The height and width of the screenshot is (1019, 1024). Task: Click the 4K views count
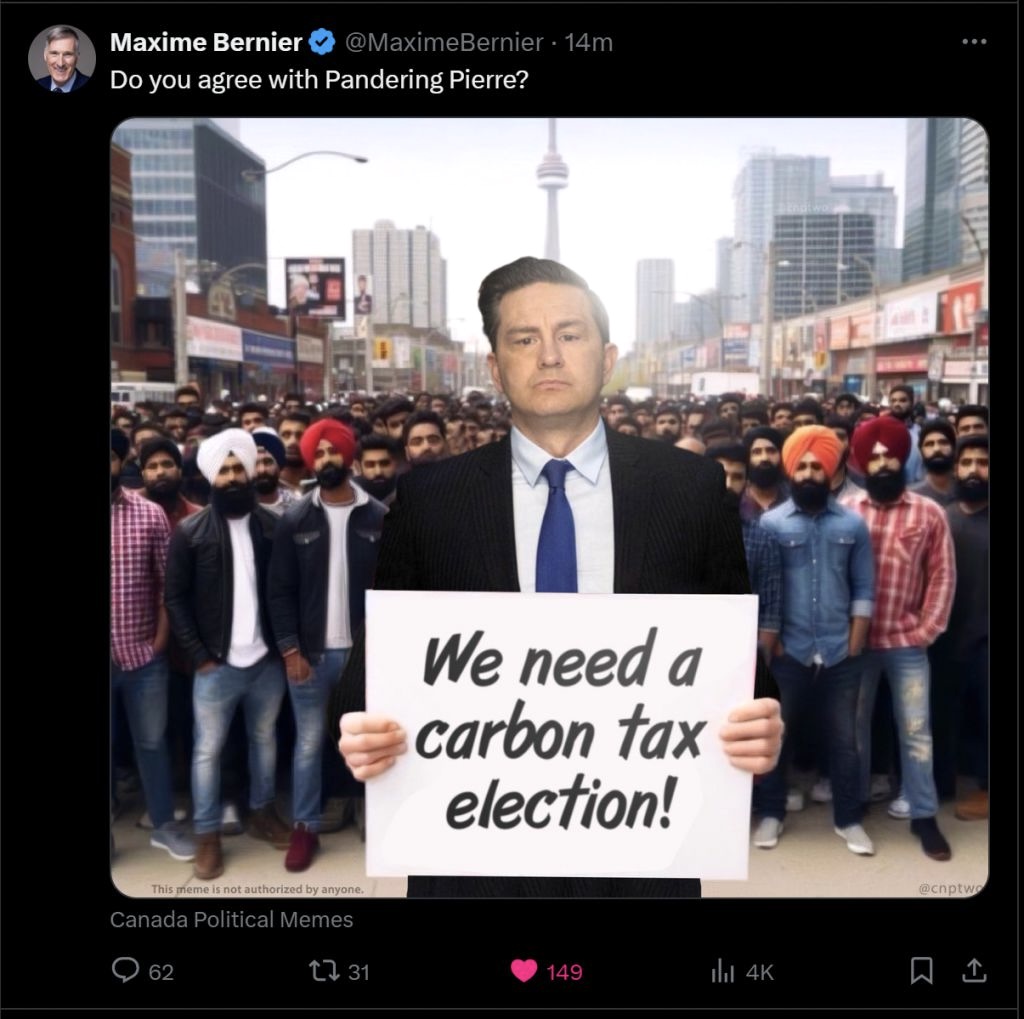(760, 973)
